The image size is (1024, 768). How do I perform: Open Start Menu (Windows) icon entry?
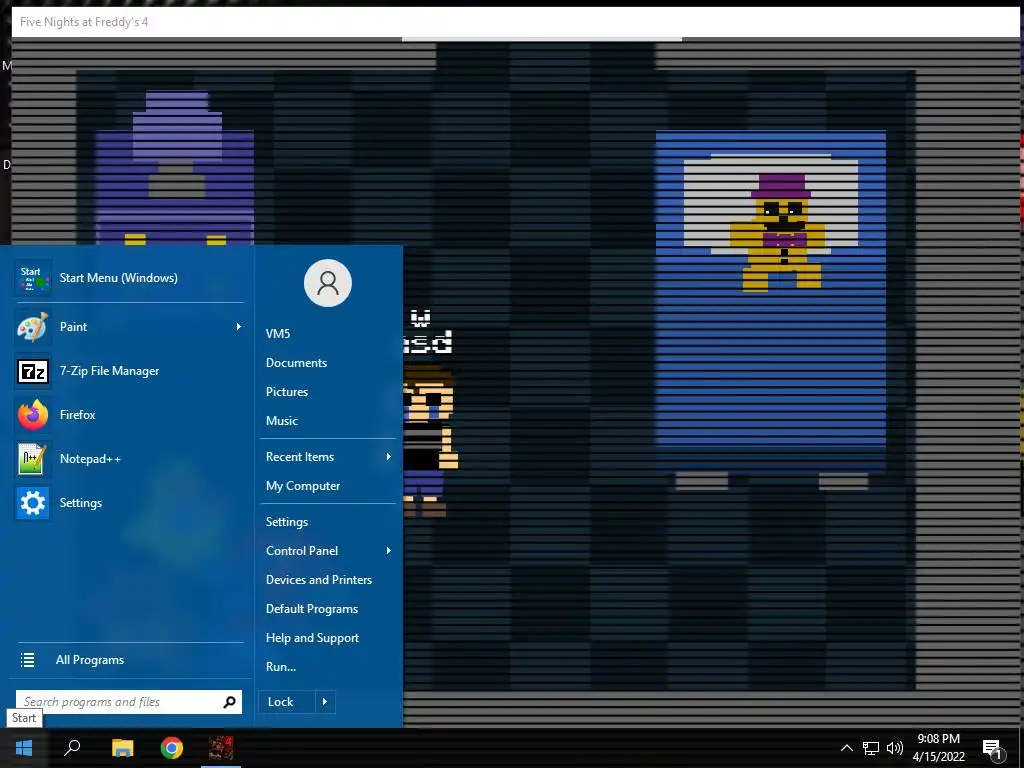[33, 278]
